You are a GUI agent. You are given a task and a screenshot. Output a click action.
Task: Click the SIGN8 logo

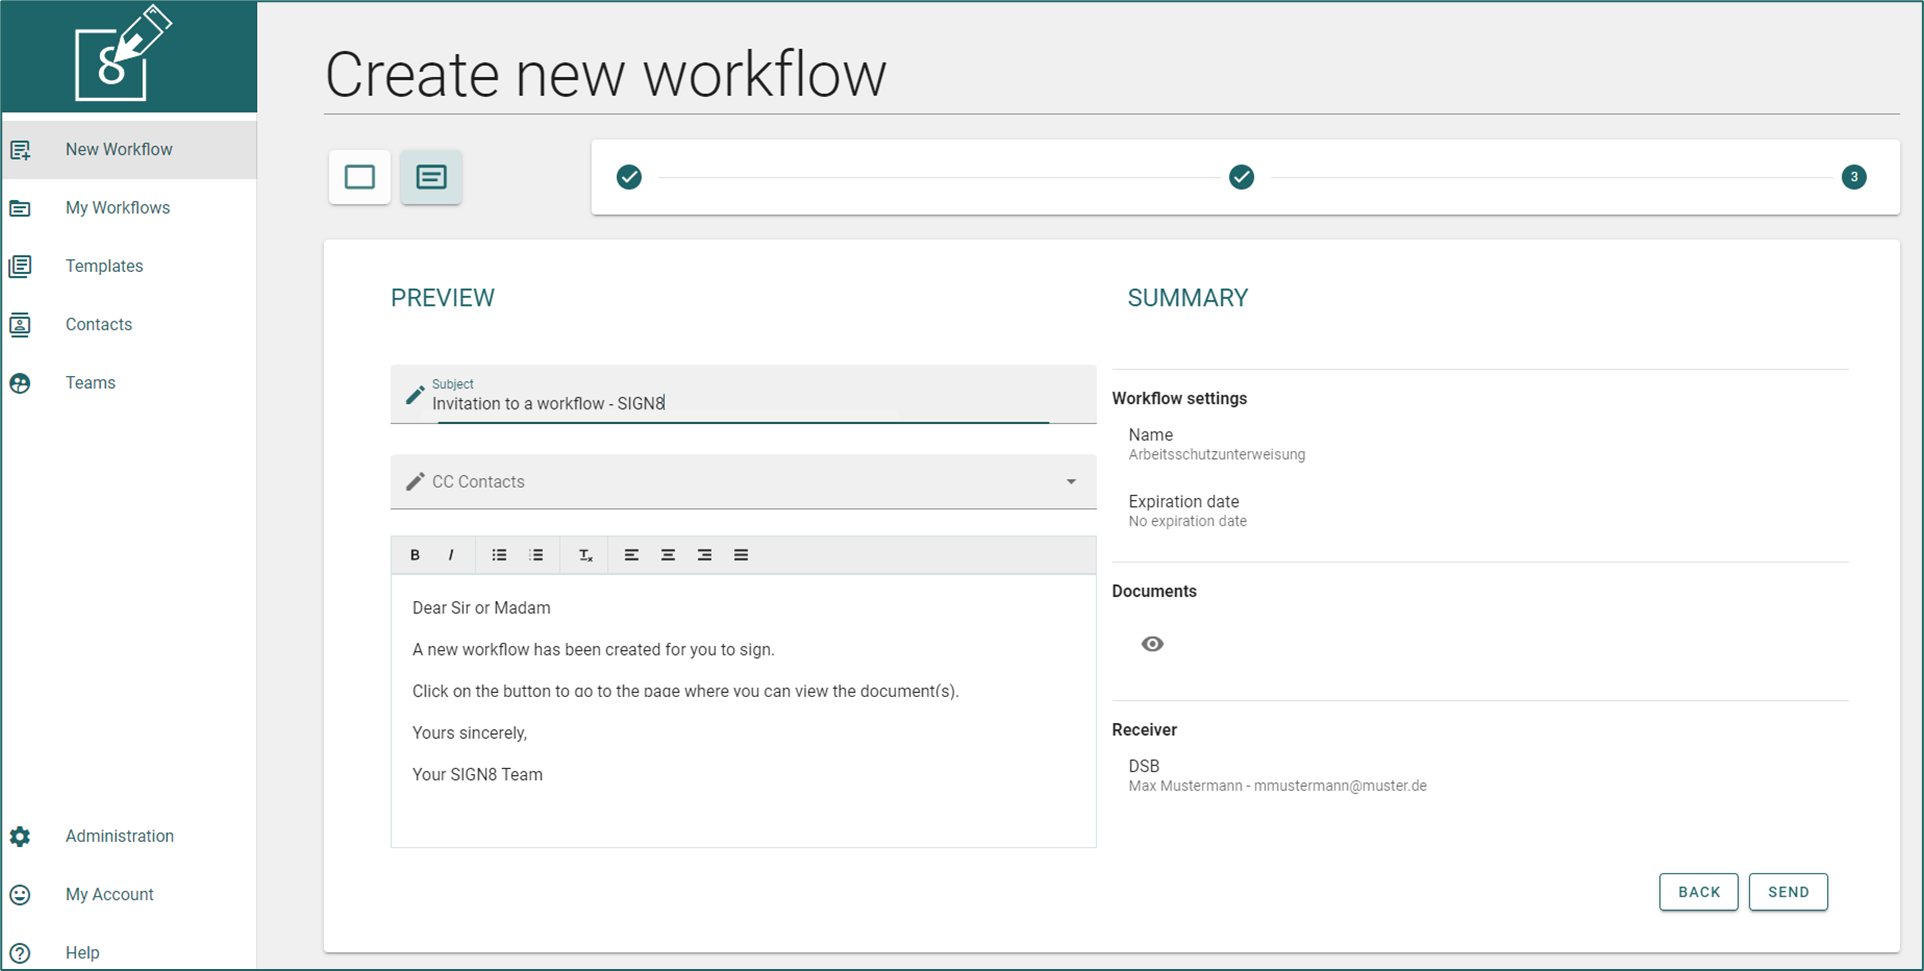tap(123, 54)
